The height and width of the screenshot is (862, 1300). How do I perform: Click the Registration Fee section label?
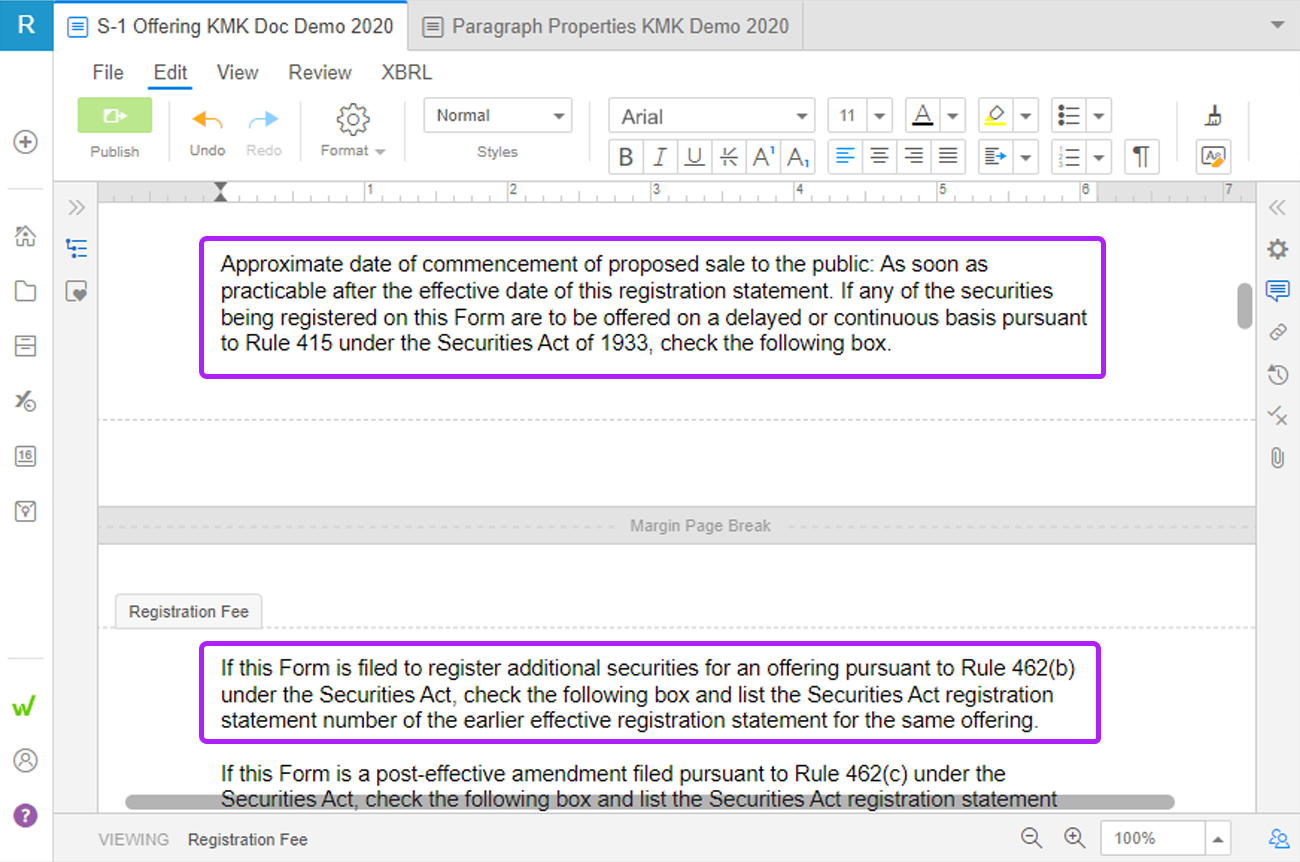click(x=189, y=611)
